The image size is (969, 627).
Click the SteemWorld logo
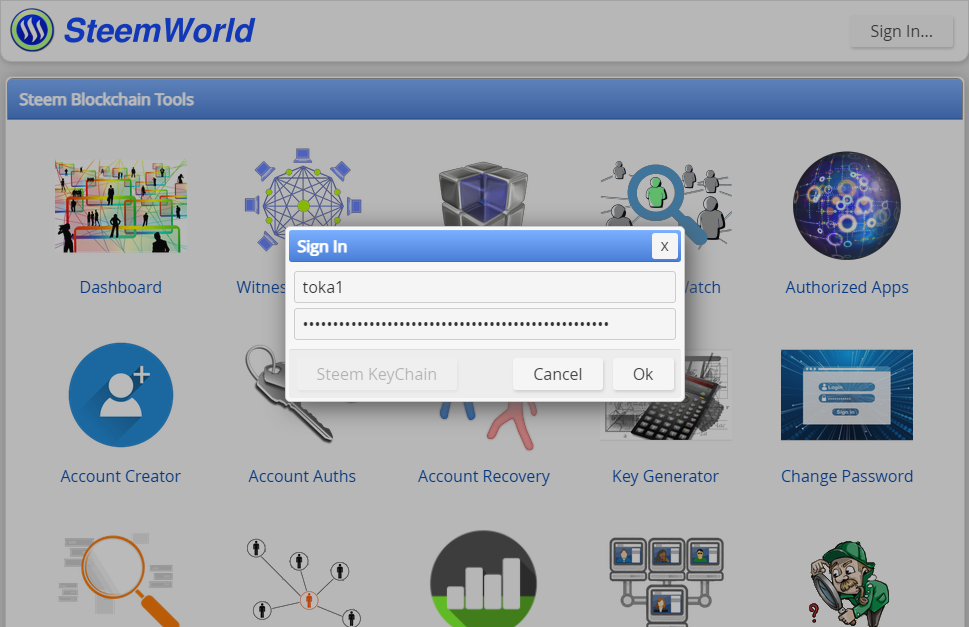click(x=133, y=30)
